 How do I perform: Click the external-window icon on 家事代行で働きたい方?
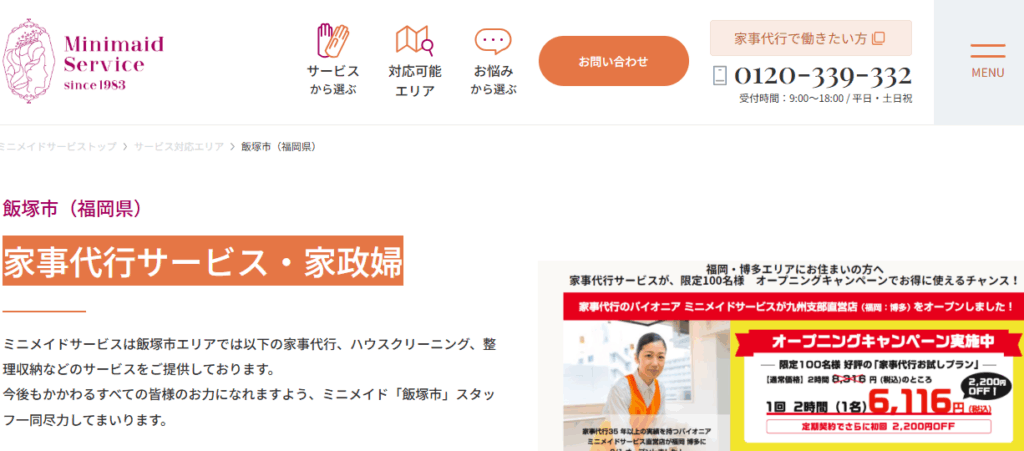878,39
